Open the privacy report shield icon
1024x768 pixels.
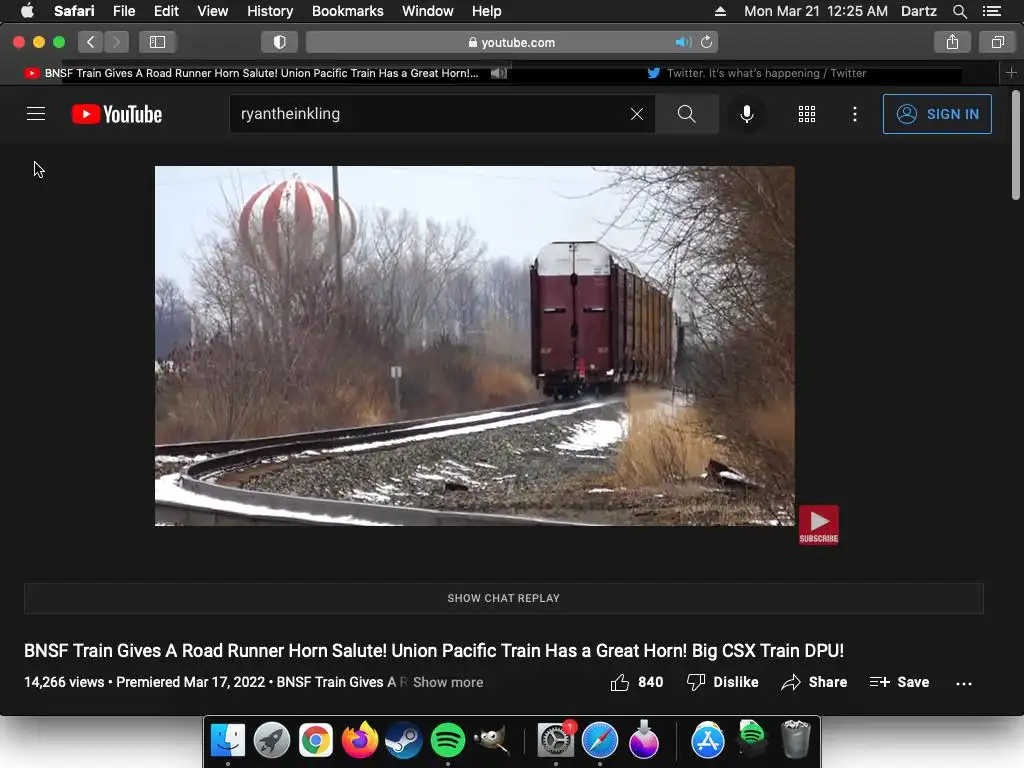280,42
